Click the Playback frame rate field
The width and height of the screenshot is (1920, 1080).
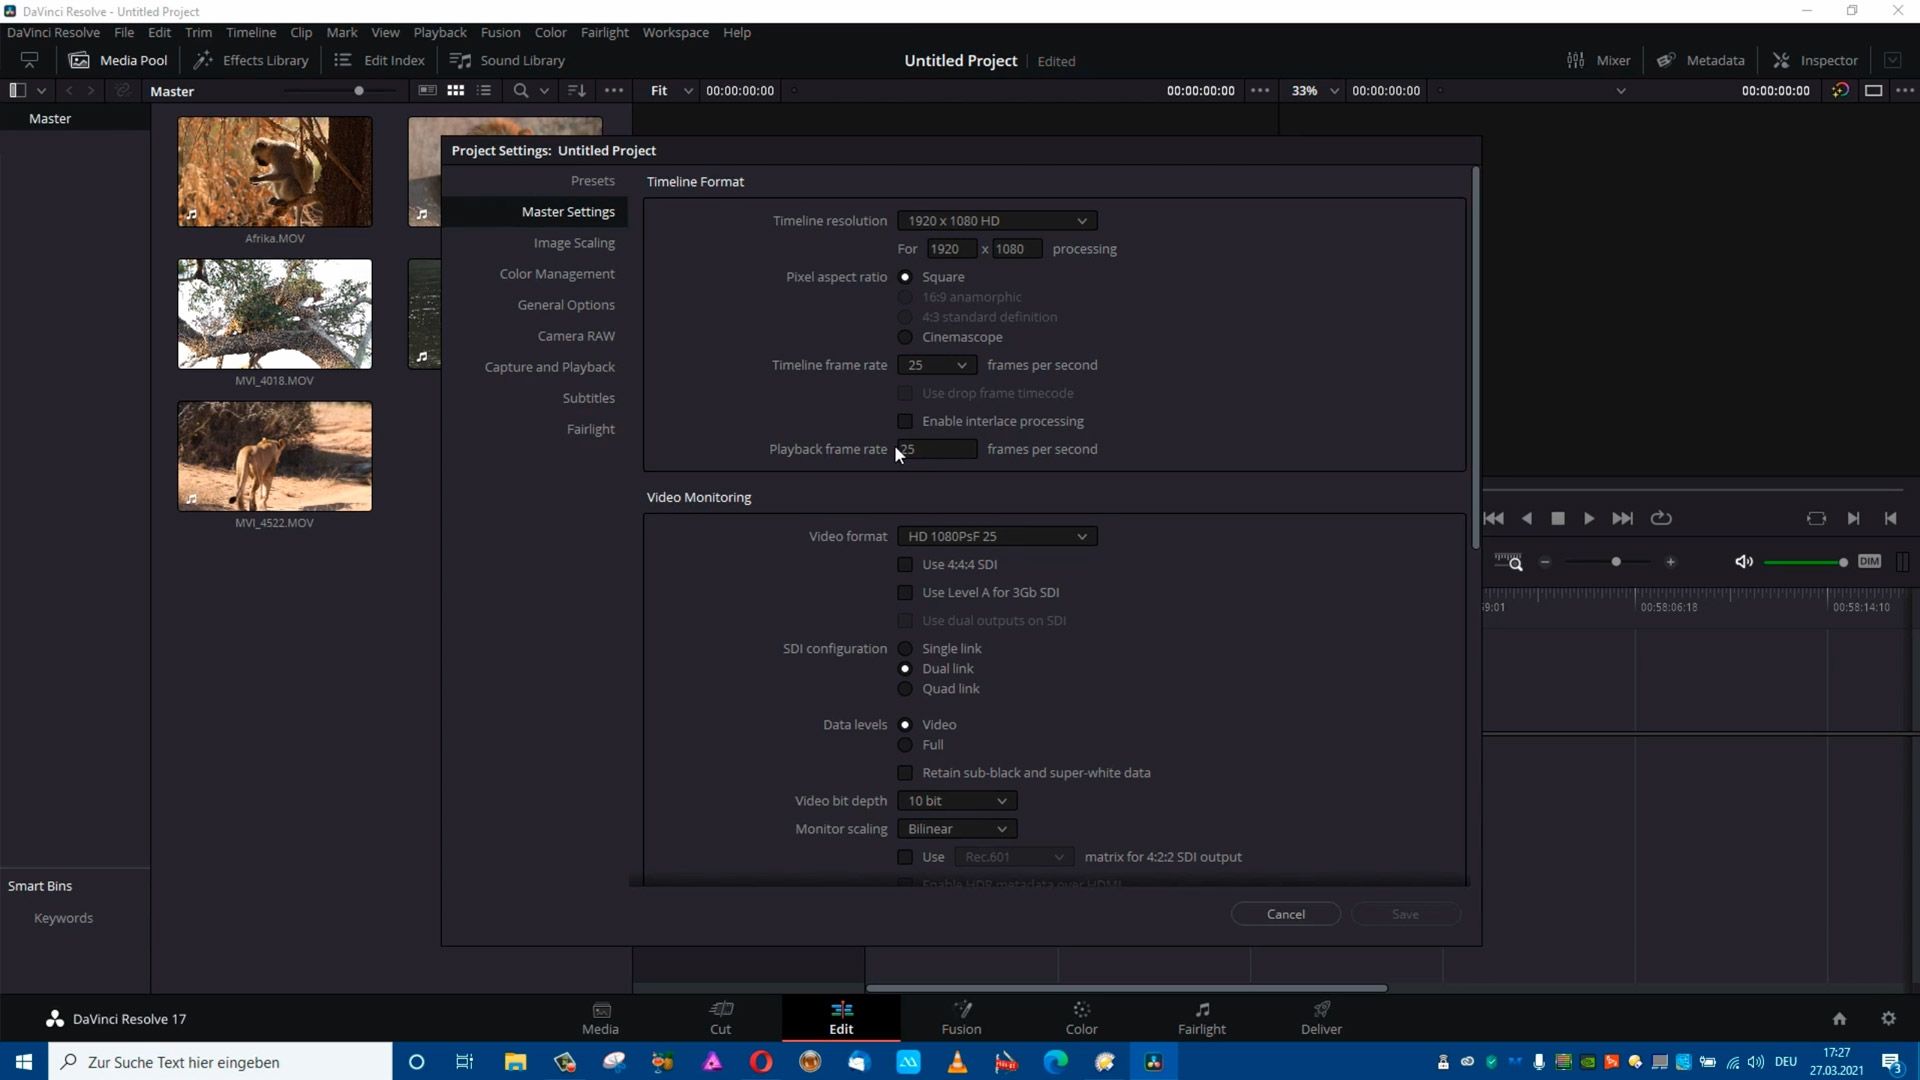point(937,449)
